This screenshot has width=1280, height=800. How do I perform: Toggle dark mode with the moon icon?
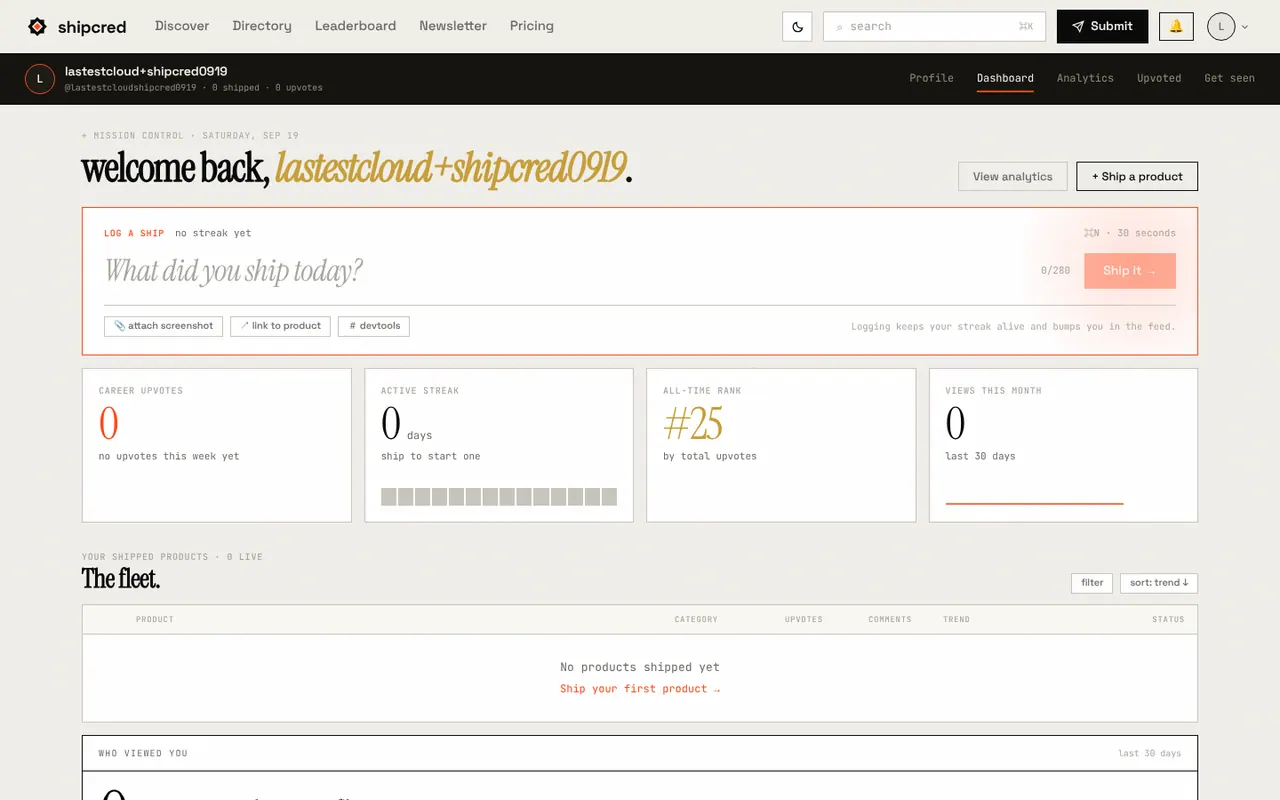(797, 27)
